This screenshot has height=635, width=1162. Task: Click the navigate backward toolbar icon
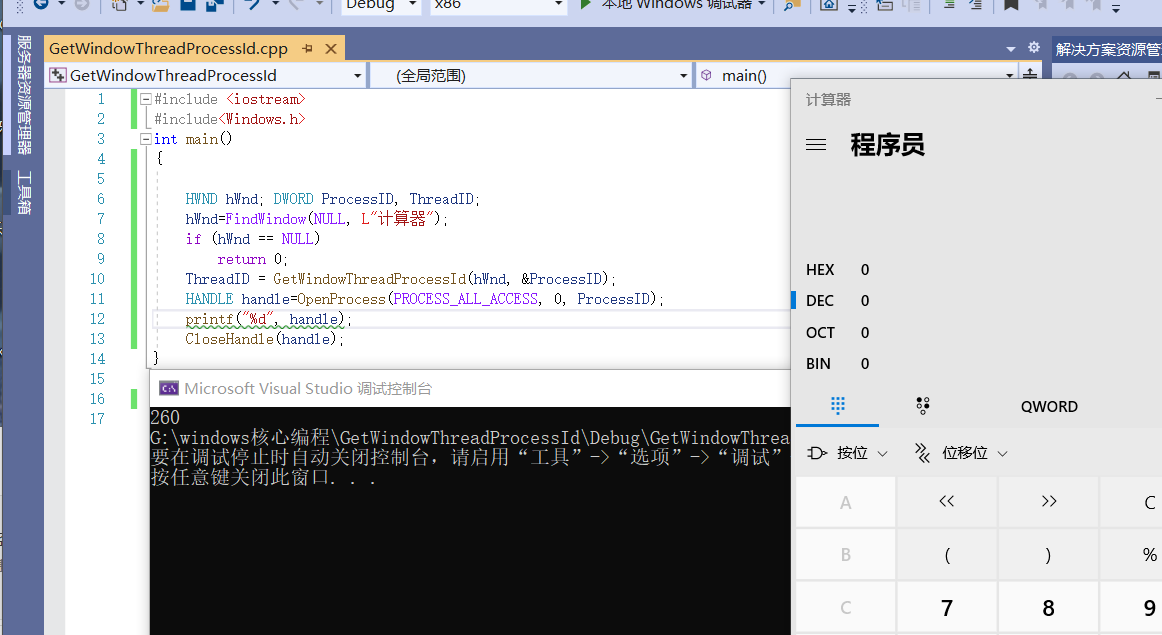coord(41,4)
